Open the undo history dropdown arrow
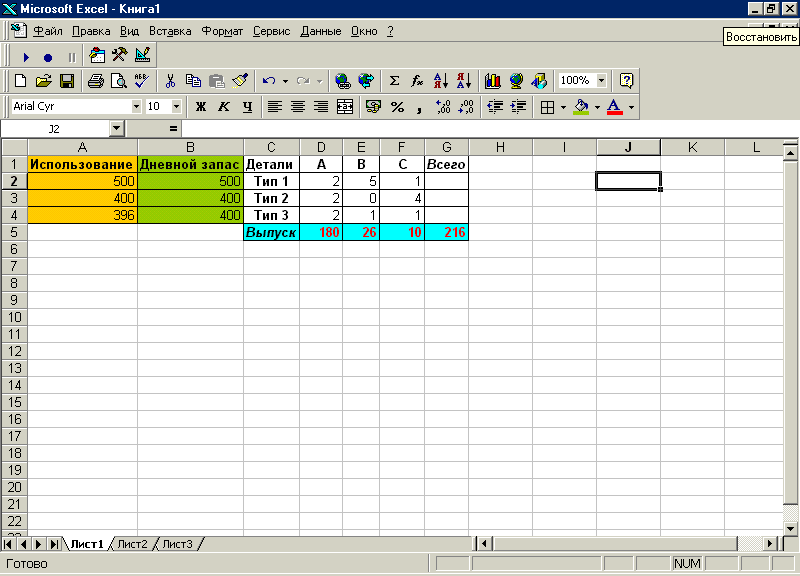Screen dimensions: 800x576 coord(285,81)
